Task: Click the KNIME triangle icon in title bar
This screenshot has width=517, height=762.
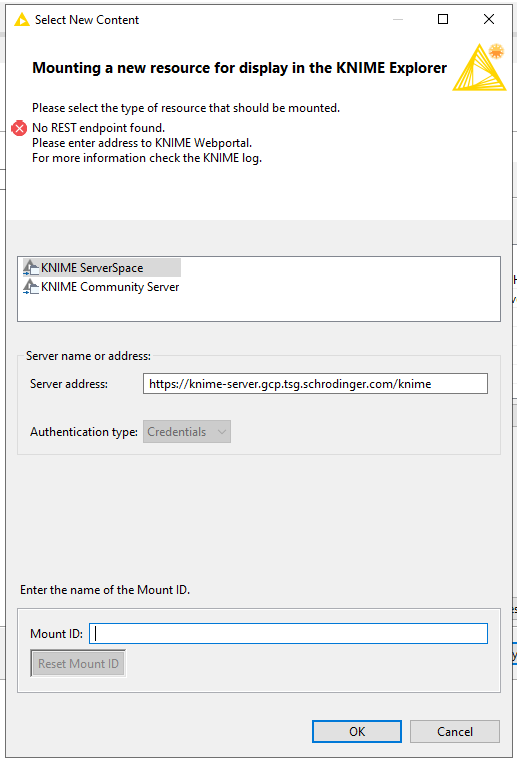Action: click(x=22, y=20)
